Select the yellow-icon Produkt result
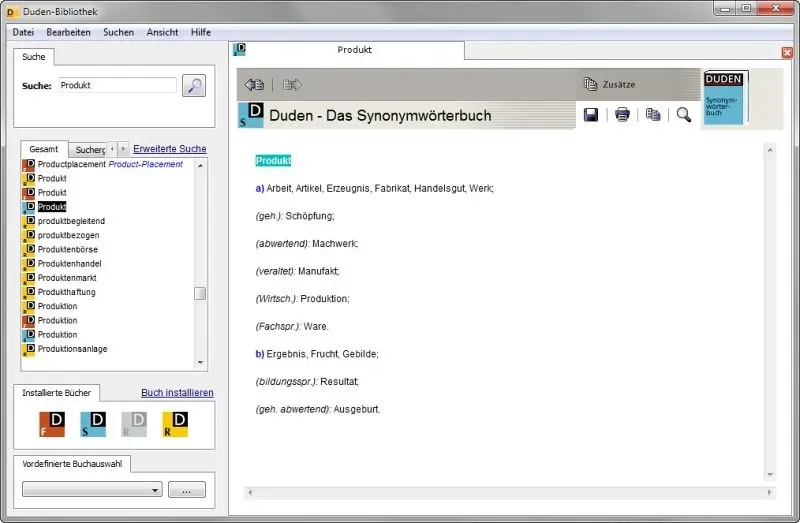 [44, 179]
